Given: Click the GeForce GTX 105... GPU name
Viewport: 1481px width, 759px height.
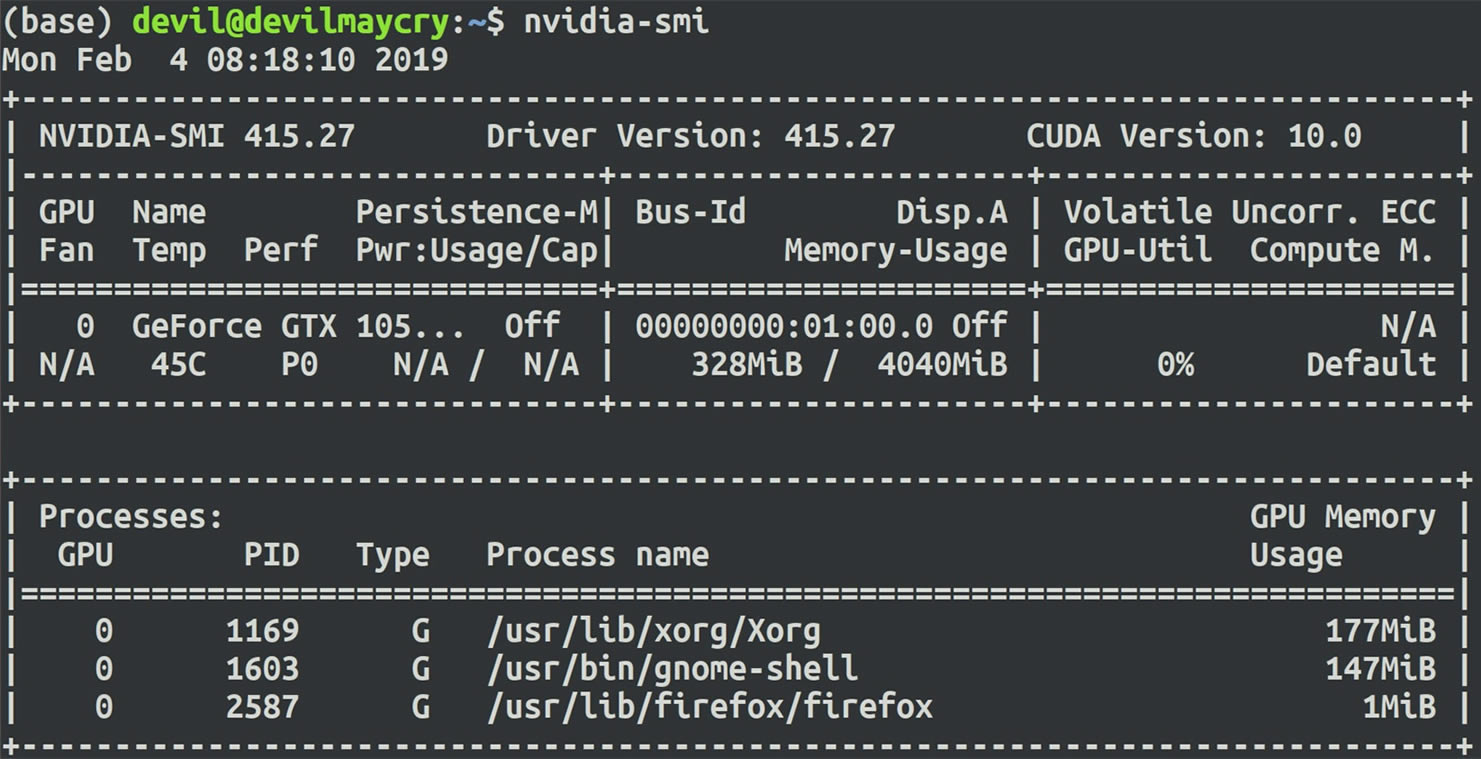Looking at the screenshot, I should point(298,326).
